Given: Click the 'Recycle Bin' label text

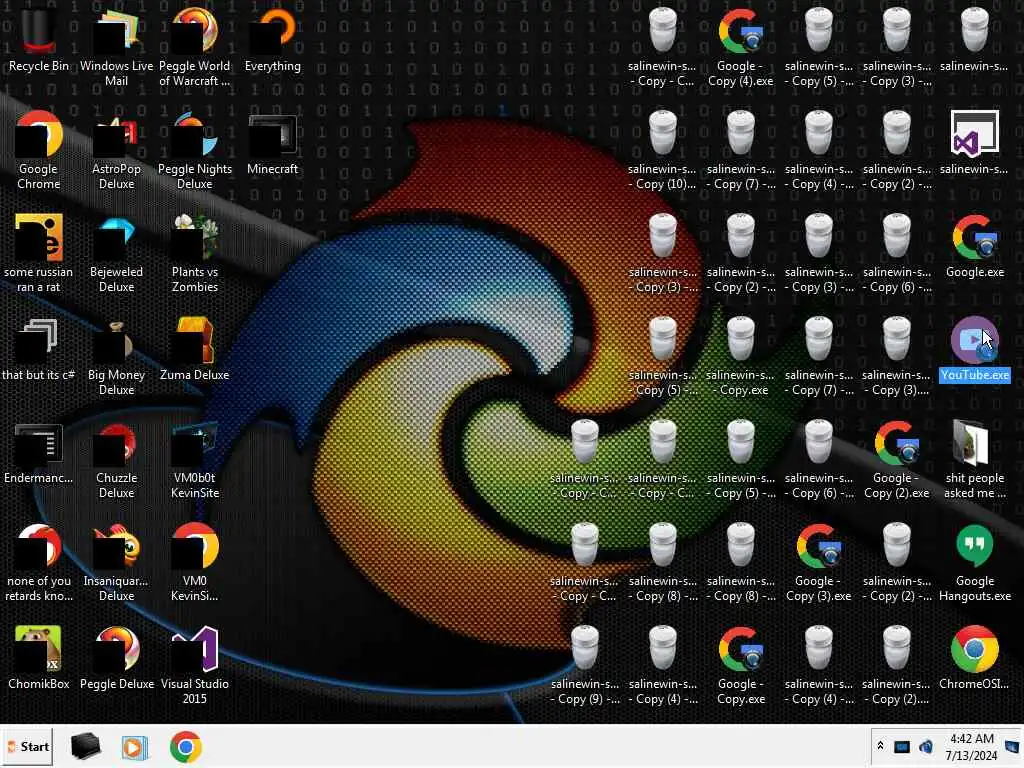Looking at the screenshot, I should point(39,66).
